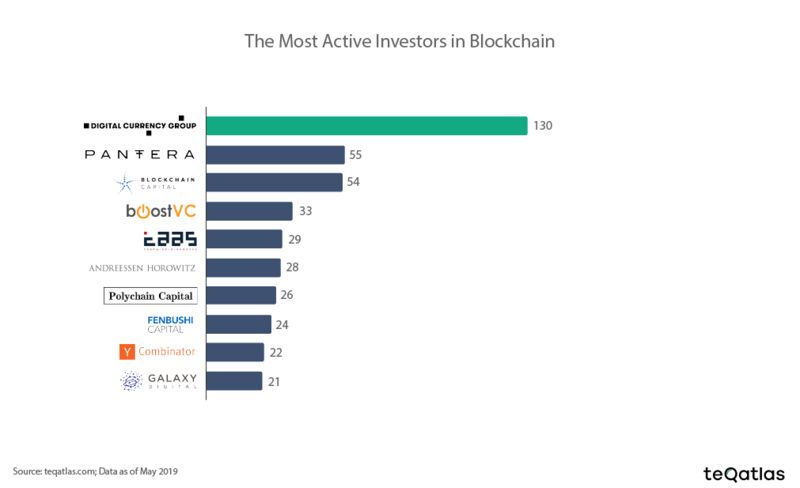Click the chart title text

point(400,42)
